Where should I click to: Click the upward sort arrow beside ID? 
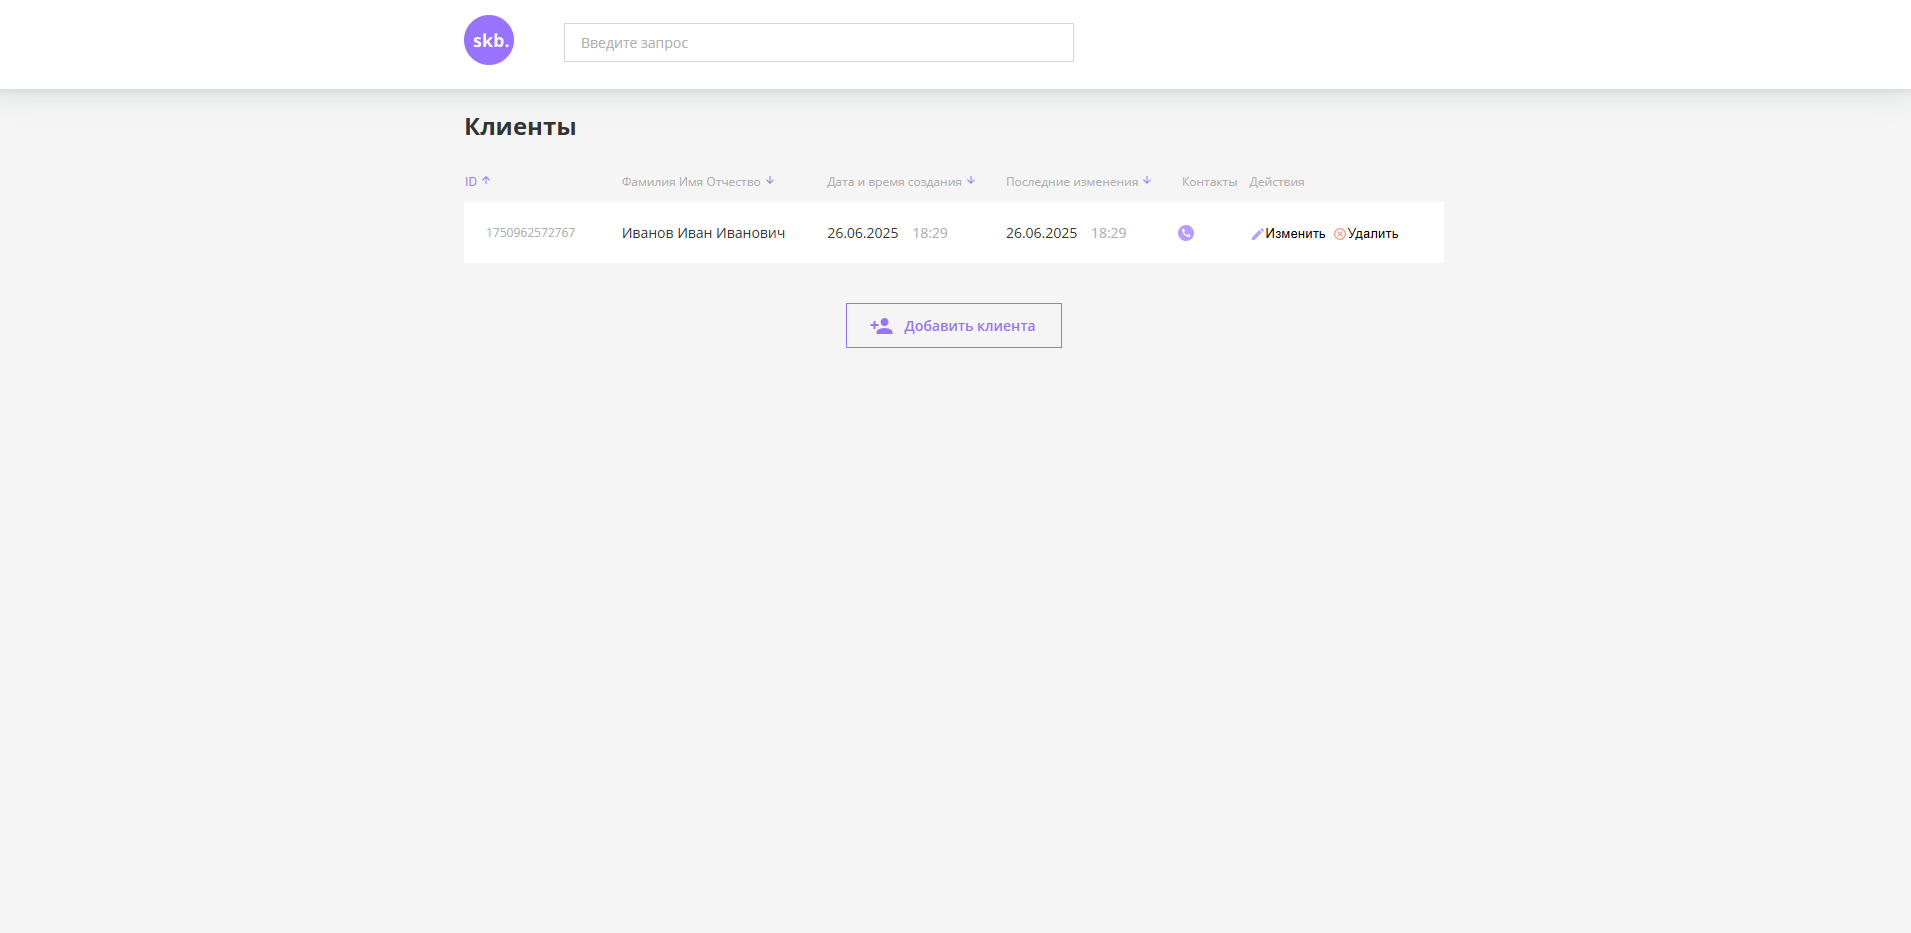tap(486, 180)
